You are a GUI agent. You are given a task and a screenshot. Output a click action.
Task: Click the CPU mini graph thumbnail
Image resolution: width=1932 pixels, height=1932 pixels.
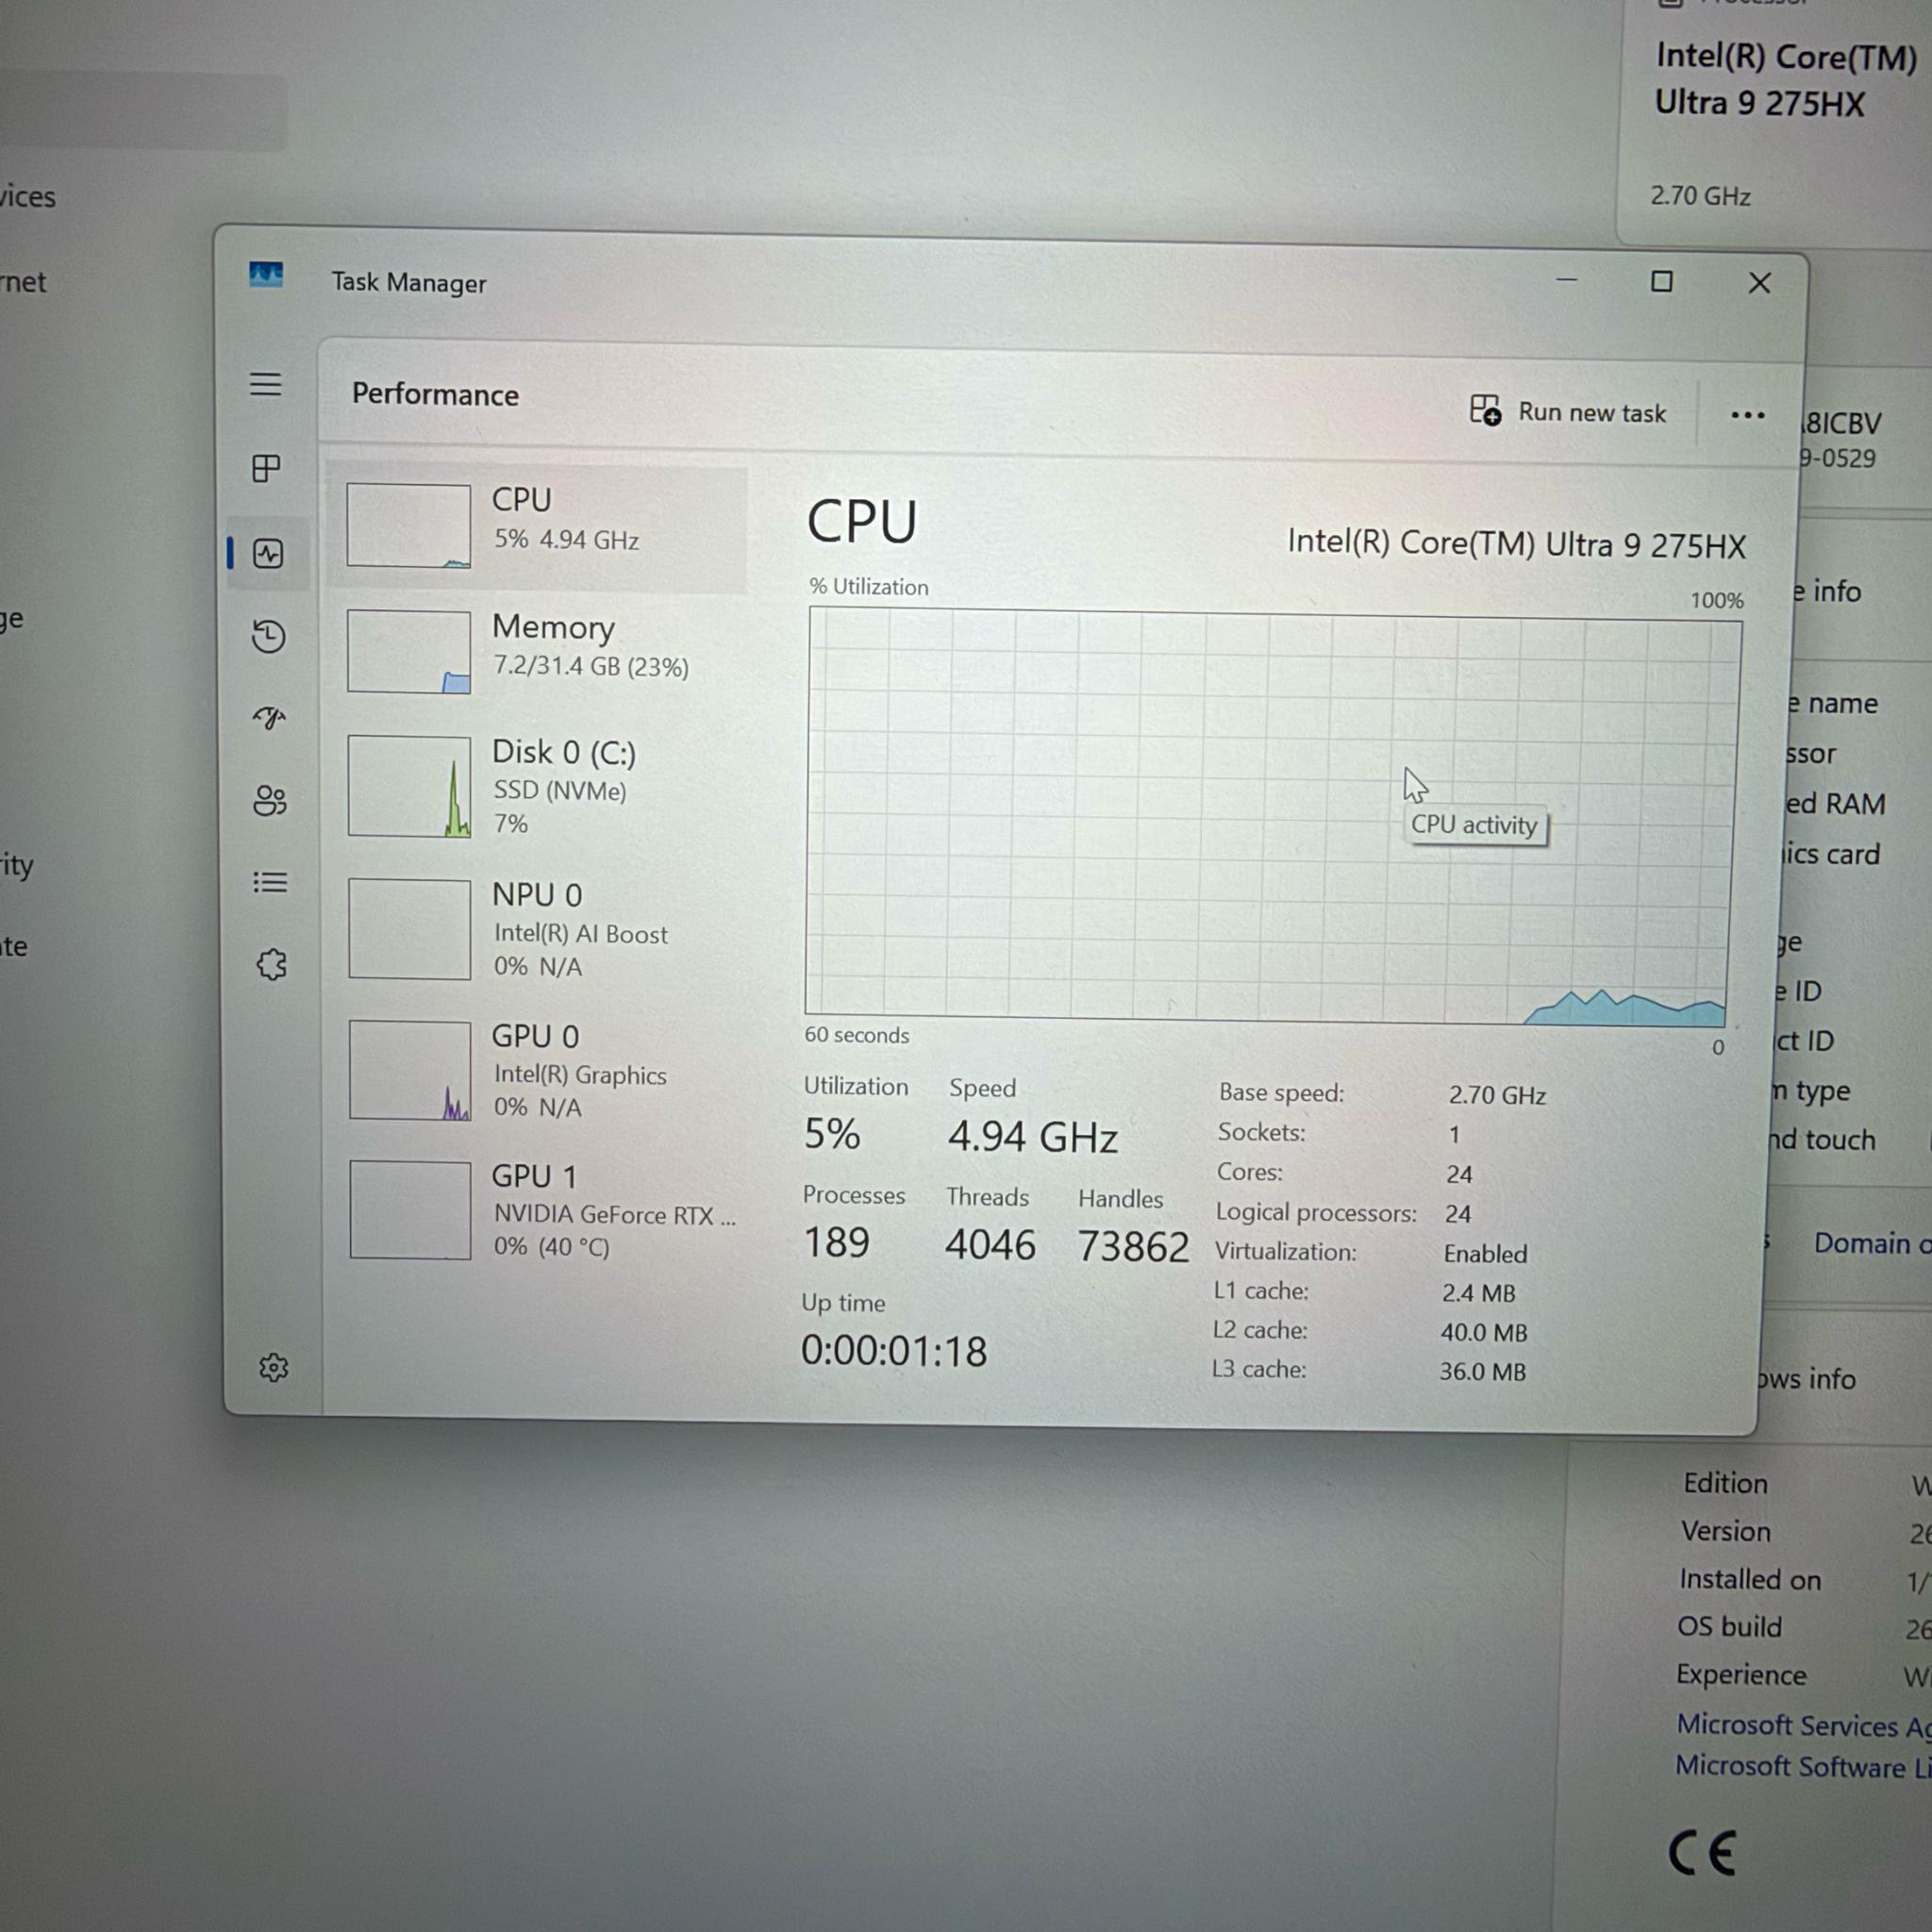tap(408, 526)
